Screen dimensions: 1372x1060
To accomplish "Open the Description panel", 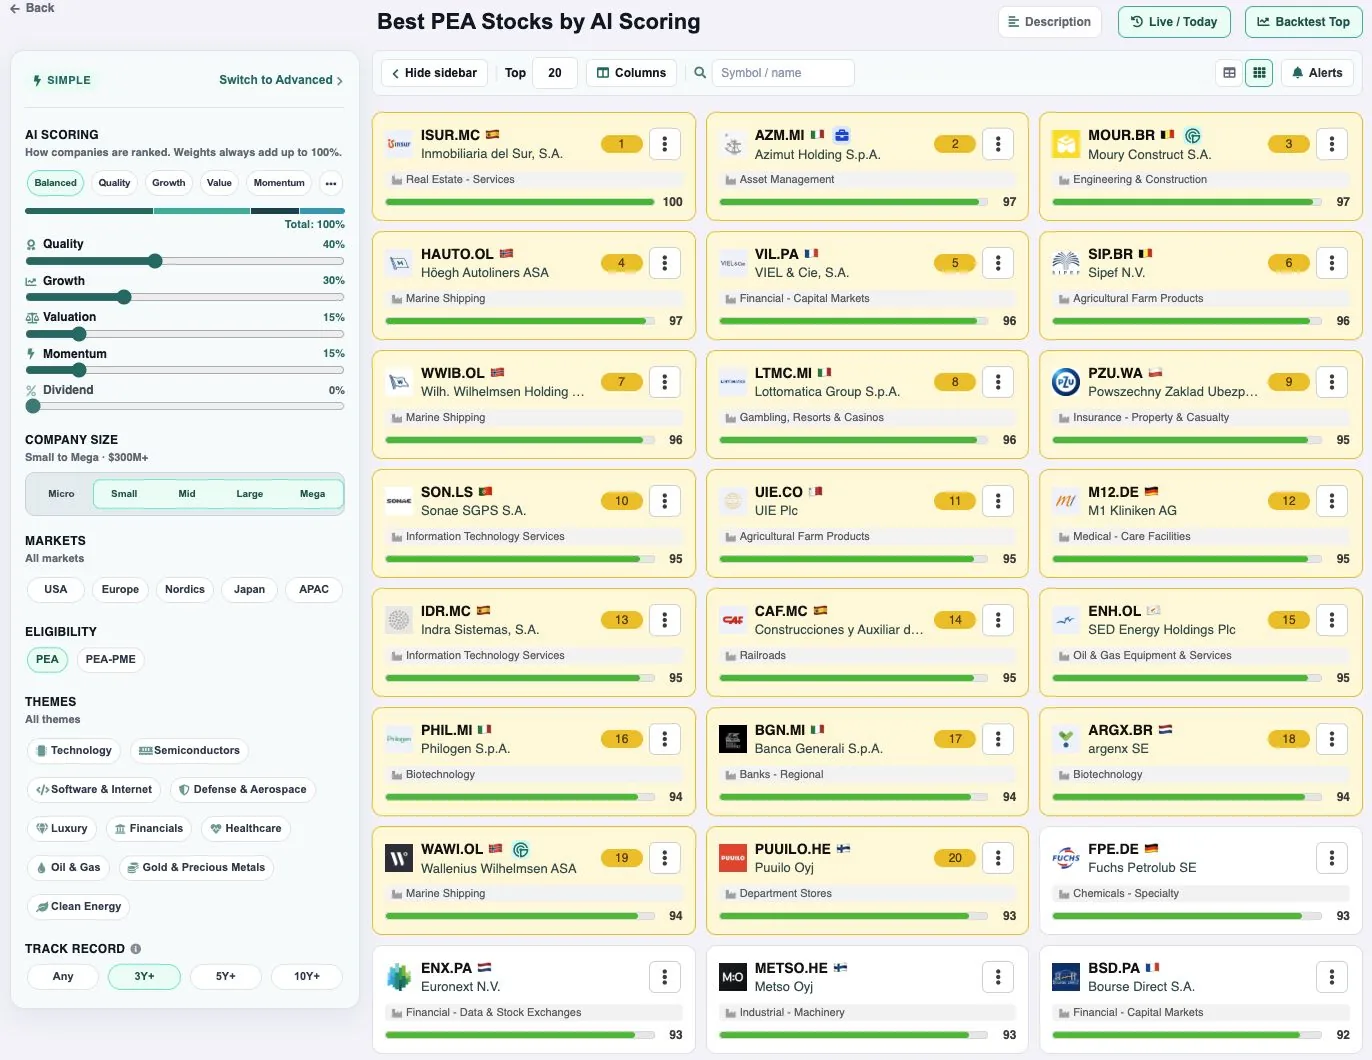I will click(x=1049, y=22).
